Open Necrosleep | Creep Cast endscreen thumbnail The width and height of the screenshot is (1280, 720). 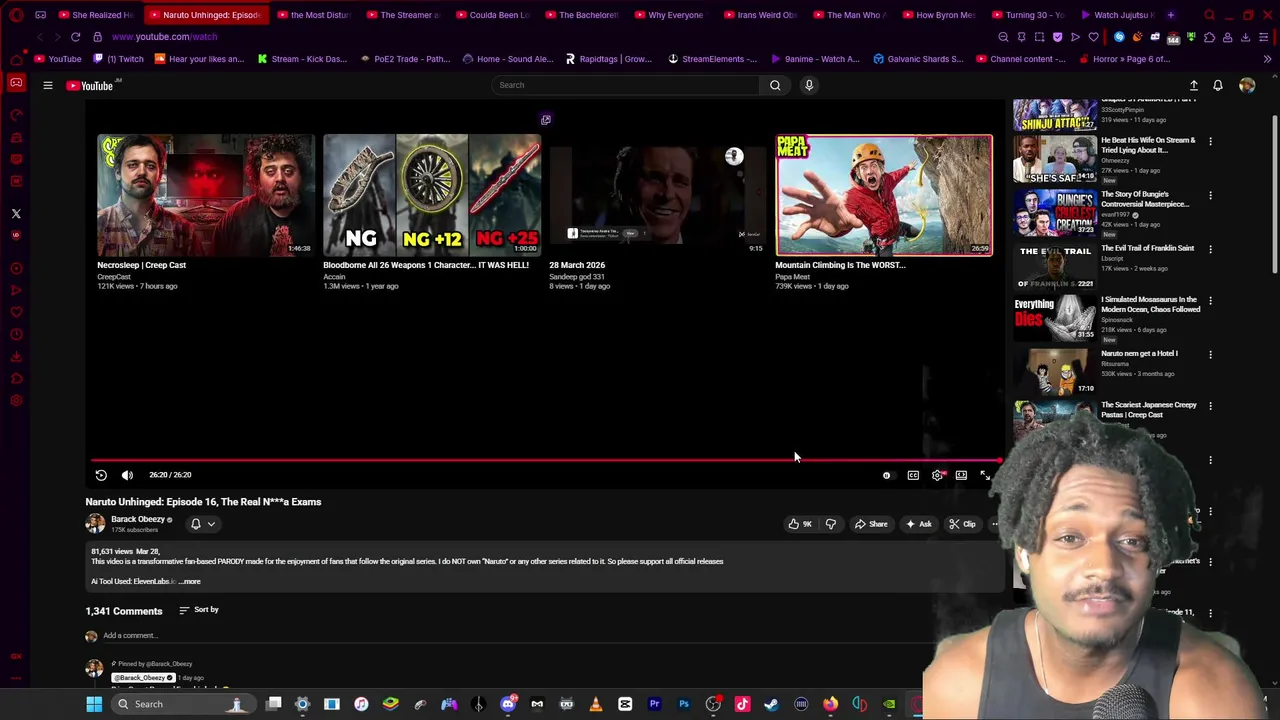click(x=205, y=195)
